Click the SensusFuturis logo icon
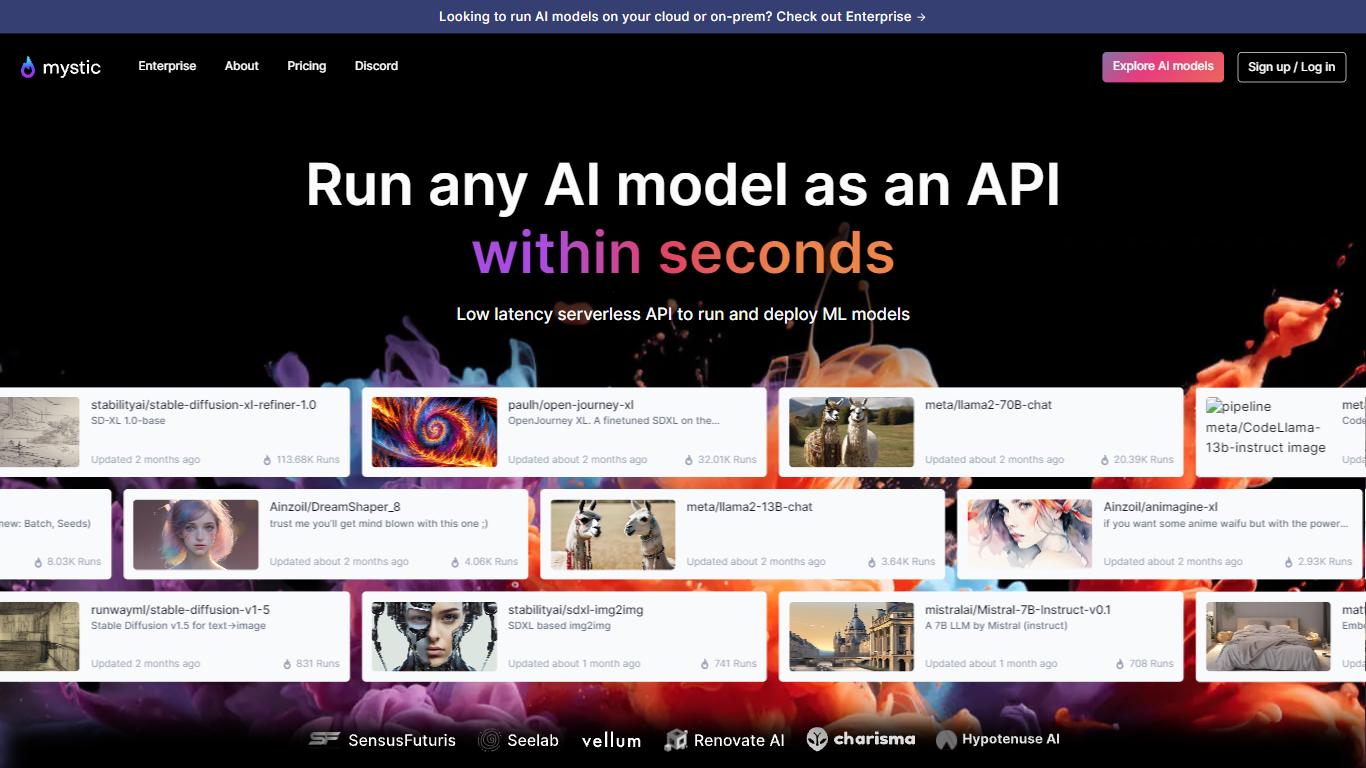The width and height of the screenshot is (1366, 768). tap(324, 740)
